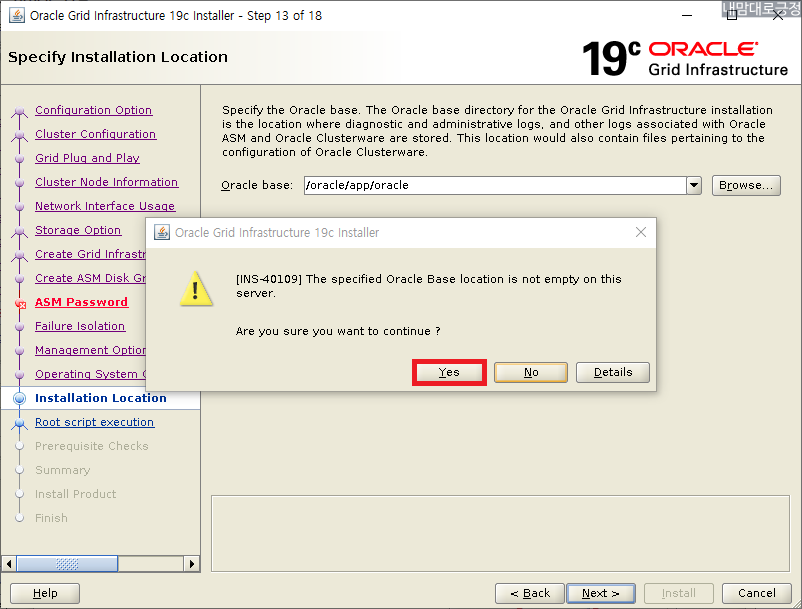Click the Root script execution step marker
802x609 pixels.
(x=19, y=423)
